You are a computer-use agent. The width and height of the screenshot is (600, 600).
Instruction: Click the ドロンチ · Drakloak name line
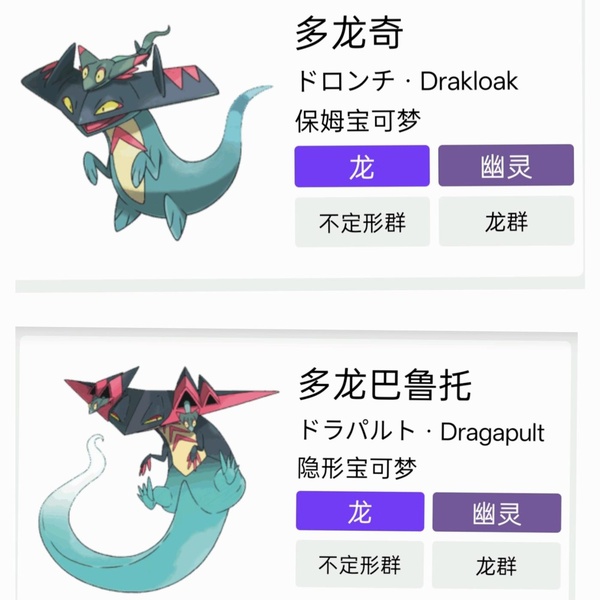[407, 81]
